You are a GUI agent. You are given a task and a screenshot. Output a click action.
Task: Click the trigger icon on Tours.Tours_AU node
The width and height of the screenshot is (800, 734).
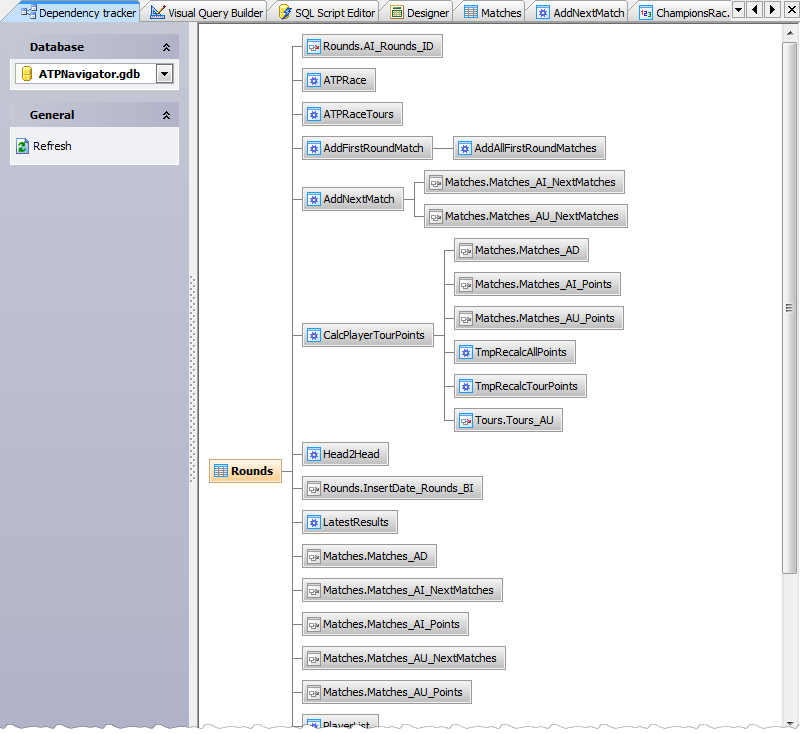pos(463,420)
